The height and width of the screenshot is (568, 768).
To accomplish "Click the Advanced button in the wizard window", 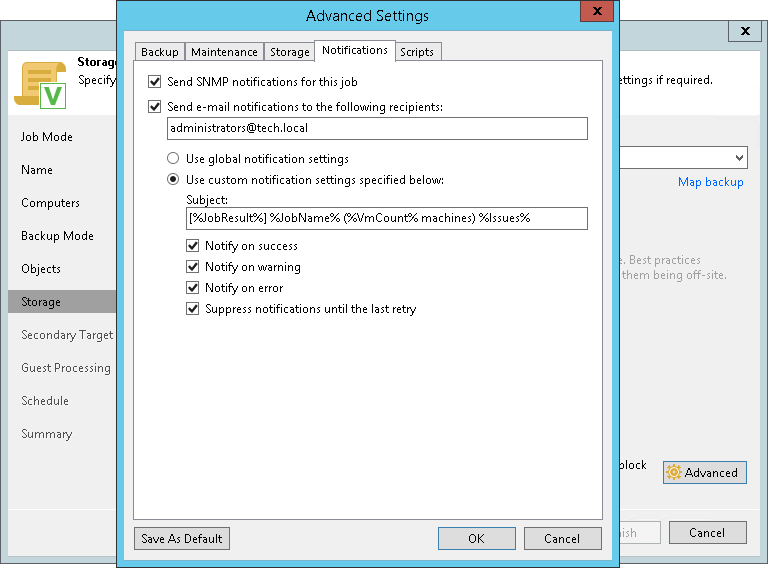I will (x=704, y=473).
